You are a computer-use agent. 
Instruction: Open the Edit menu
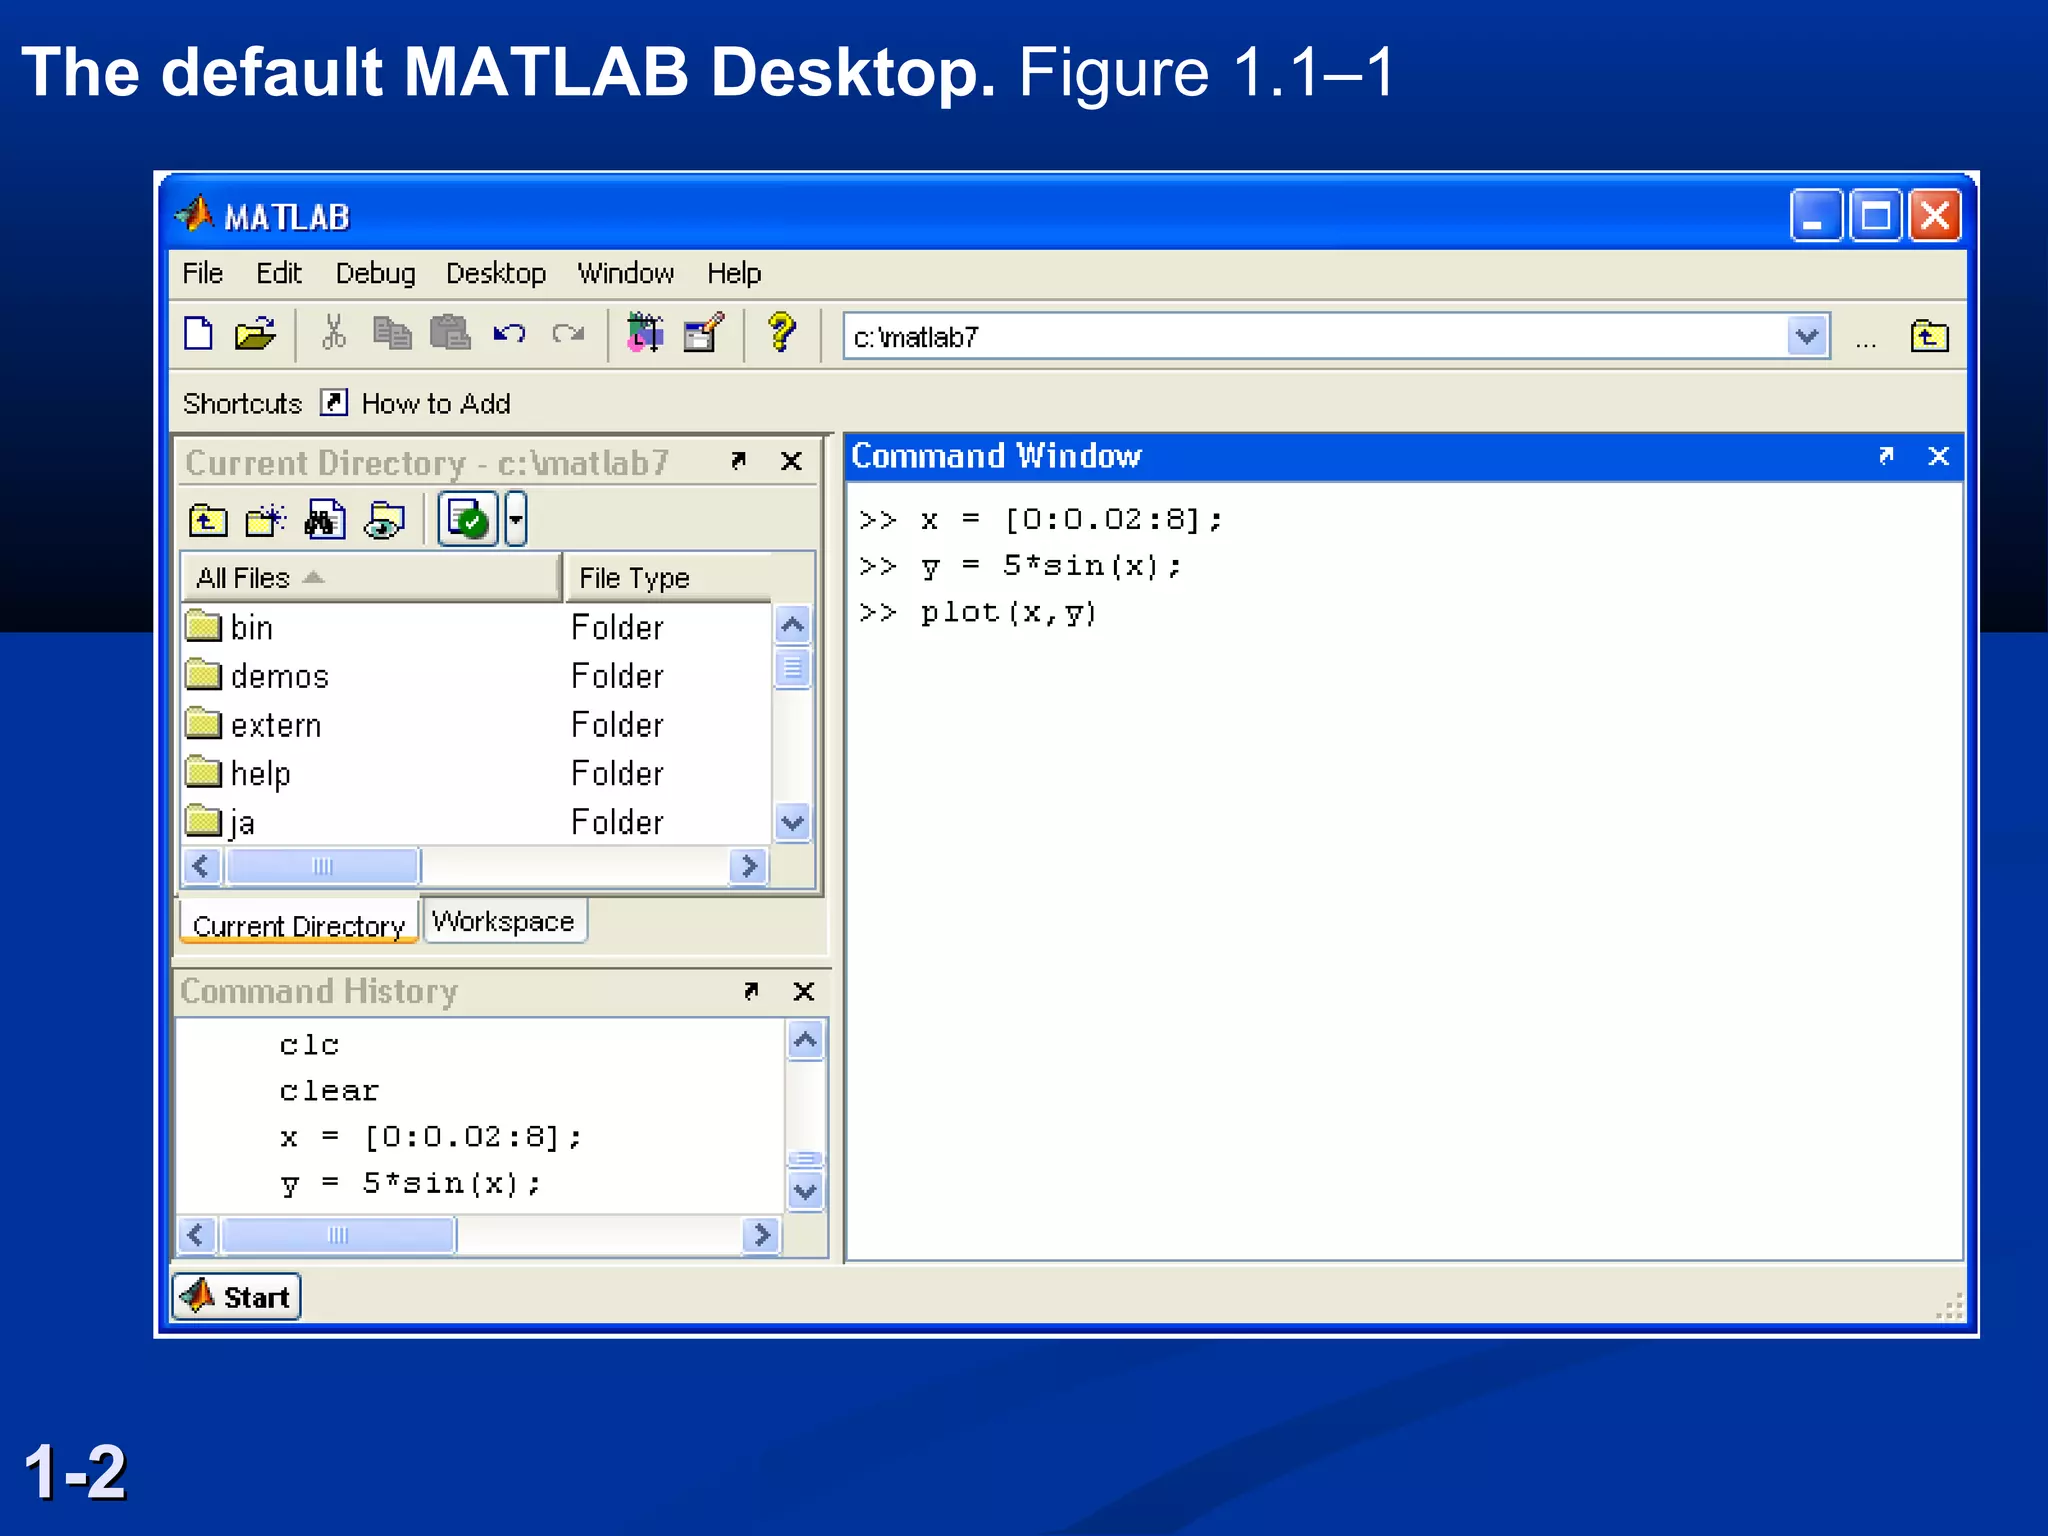pyautogui.click(x=279, y=273)
